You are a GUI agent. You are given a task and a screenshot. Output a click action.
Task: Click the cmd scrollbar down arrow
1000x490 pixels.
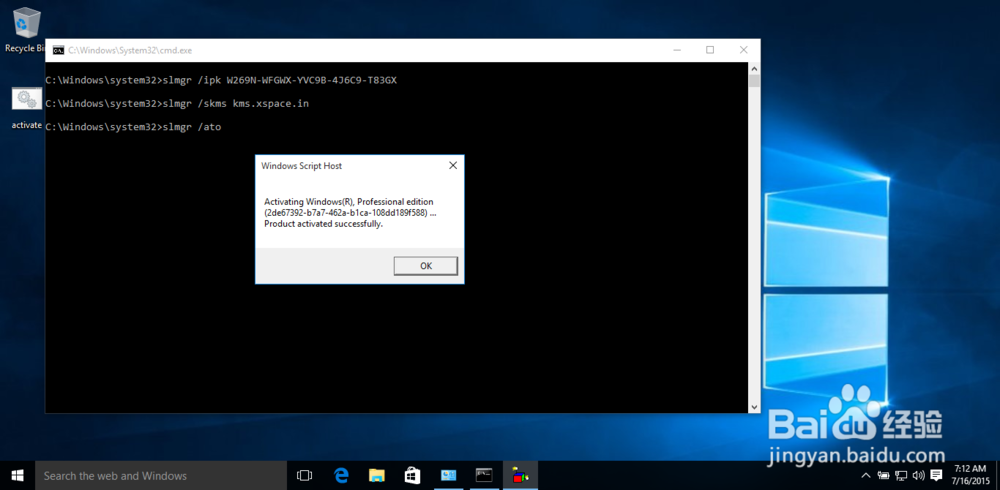(754, 407)
